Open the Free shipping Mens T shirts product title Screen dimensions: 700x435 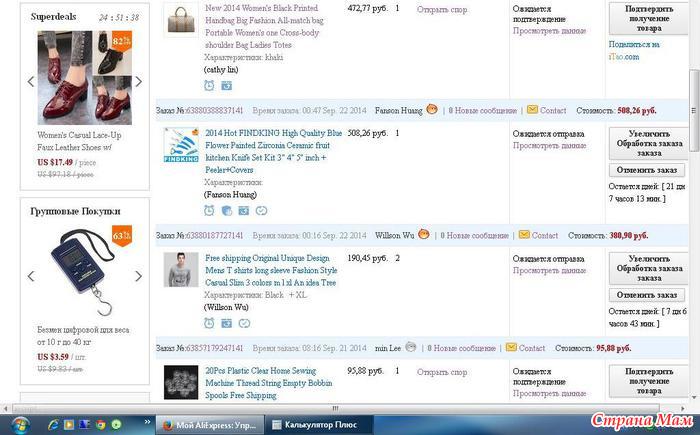271,270
